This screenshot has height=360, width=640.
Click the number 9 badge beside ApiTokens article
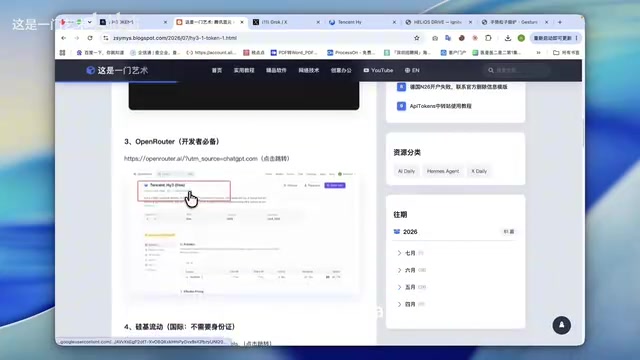click(x=401, y=106)
